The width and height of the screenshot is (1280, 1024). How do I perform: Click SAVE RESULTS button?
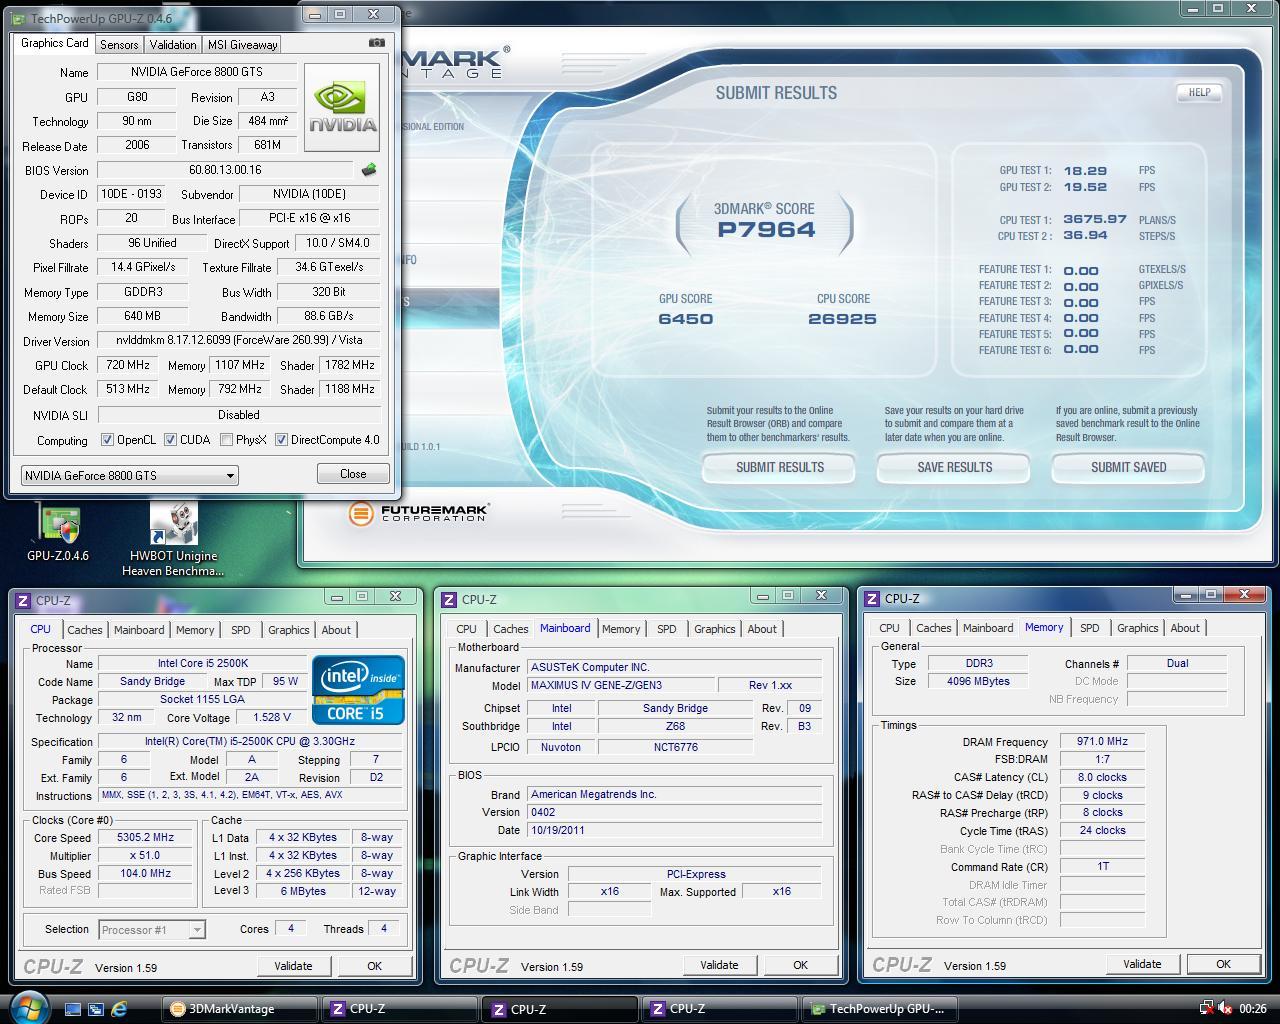click(x=955, y=467)
